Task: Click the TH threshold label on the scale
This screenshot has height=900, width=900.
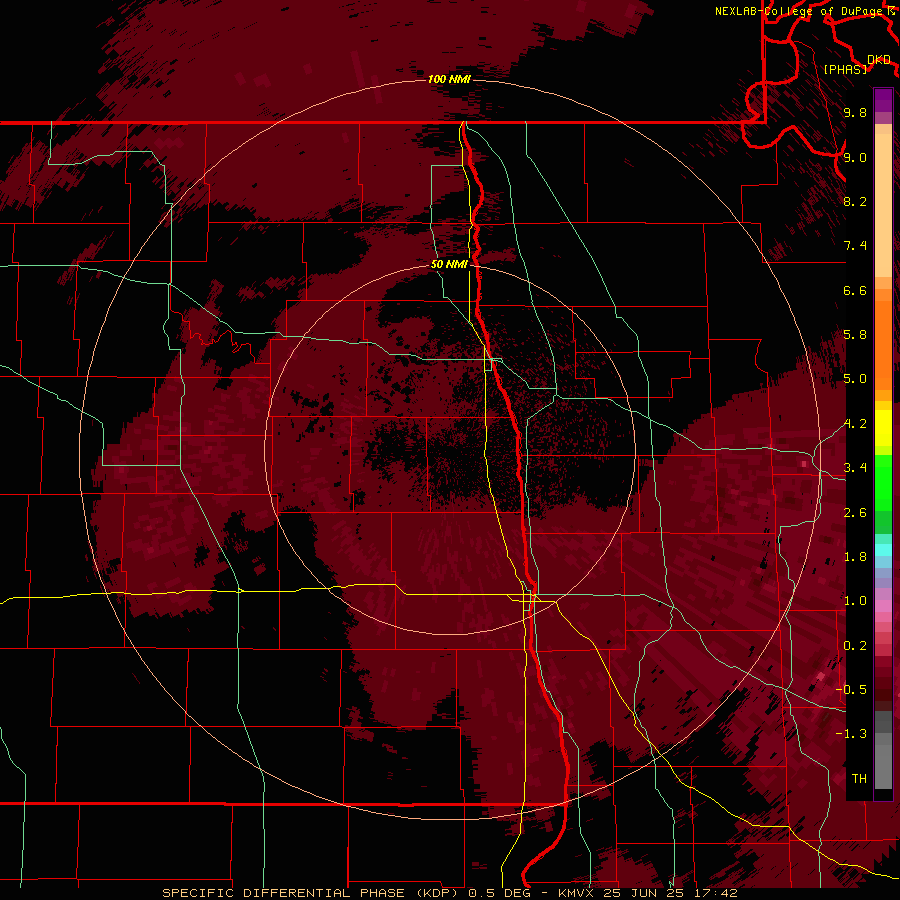Action: tap(859, 779)
